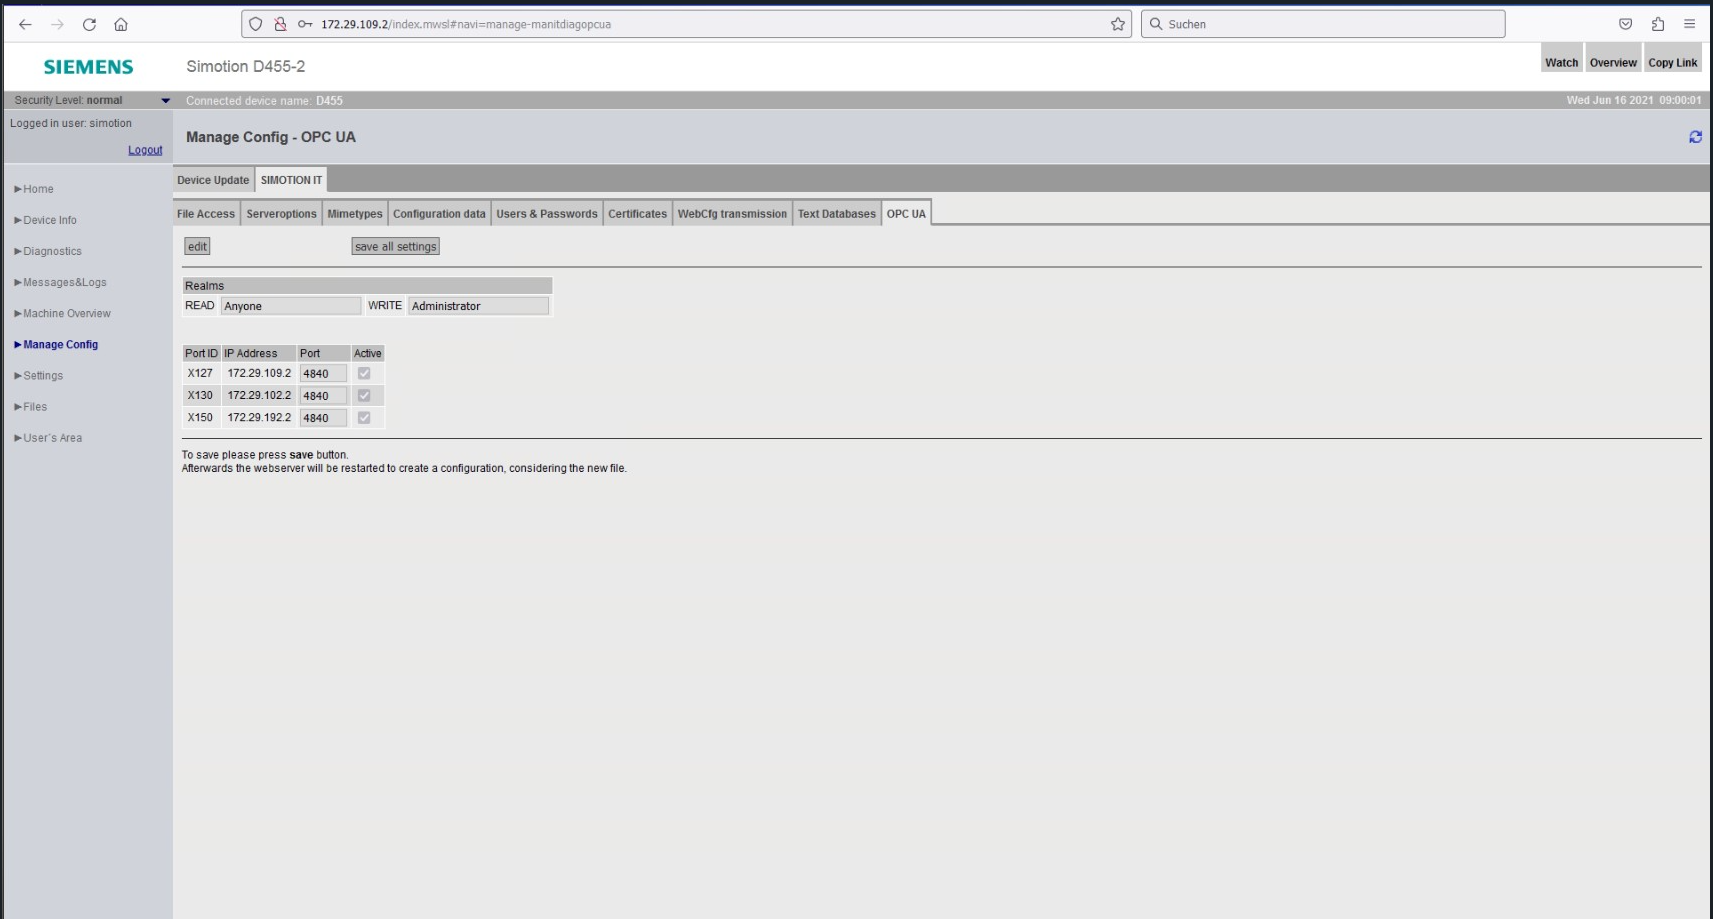Screen dimensions: 1713x919
Task: Expand the Home navigation item
Action: point(34,189)
